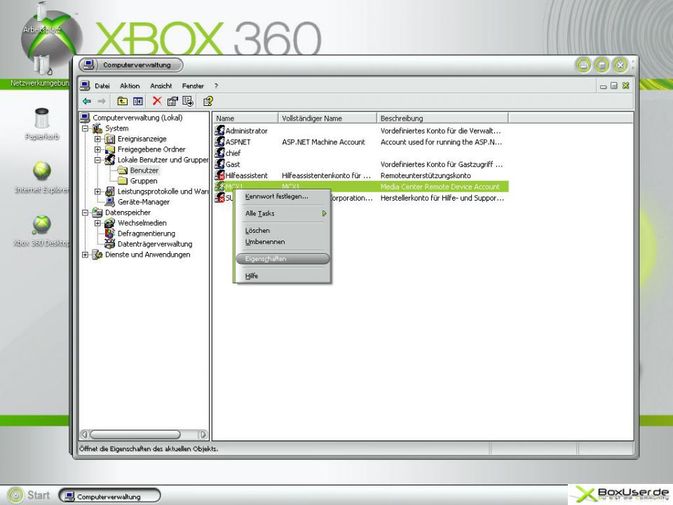
Task: Click the Administrator user account icon
Action: coord(220,130)
